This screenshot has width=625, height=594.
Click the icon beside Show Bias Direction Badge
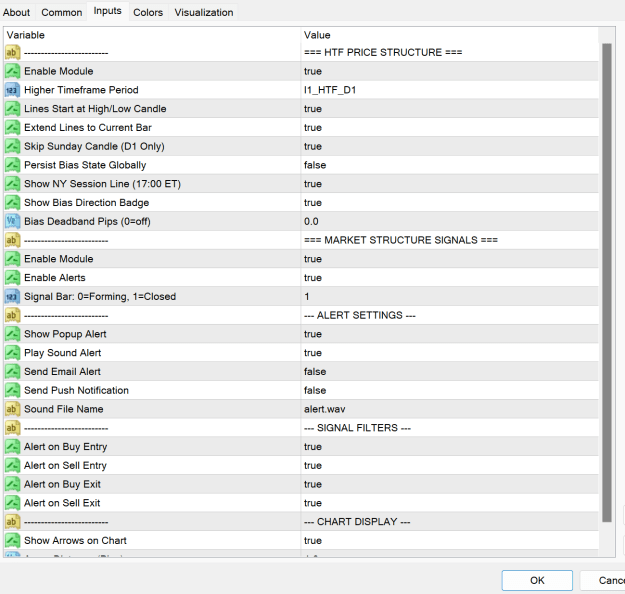(12, 203)
